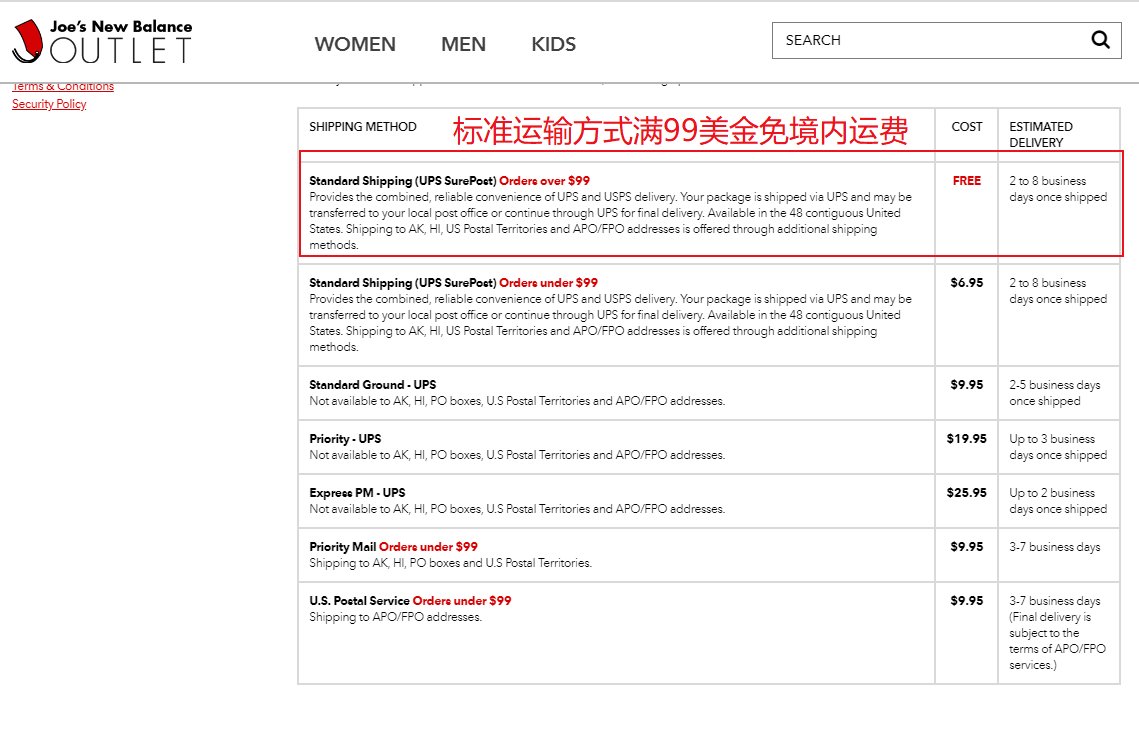Select the 'Orders over $99' standard shipping title
Viewport: 1139px width, 729px height.
(x=449, y=181)
